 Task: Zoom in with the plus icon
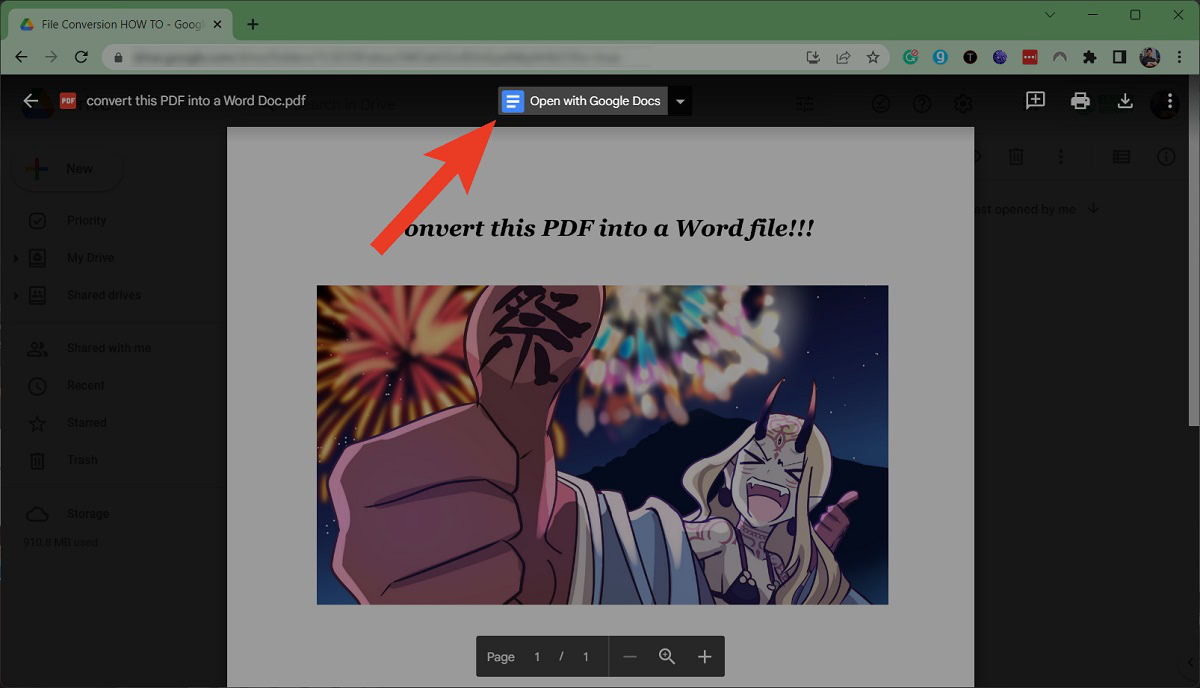(704, 657)
